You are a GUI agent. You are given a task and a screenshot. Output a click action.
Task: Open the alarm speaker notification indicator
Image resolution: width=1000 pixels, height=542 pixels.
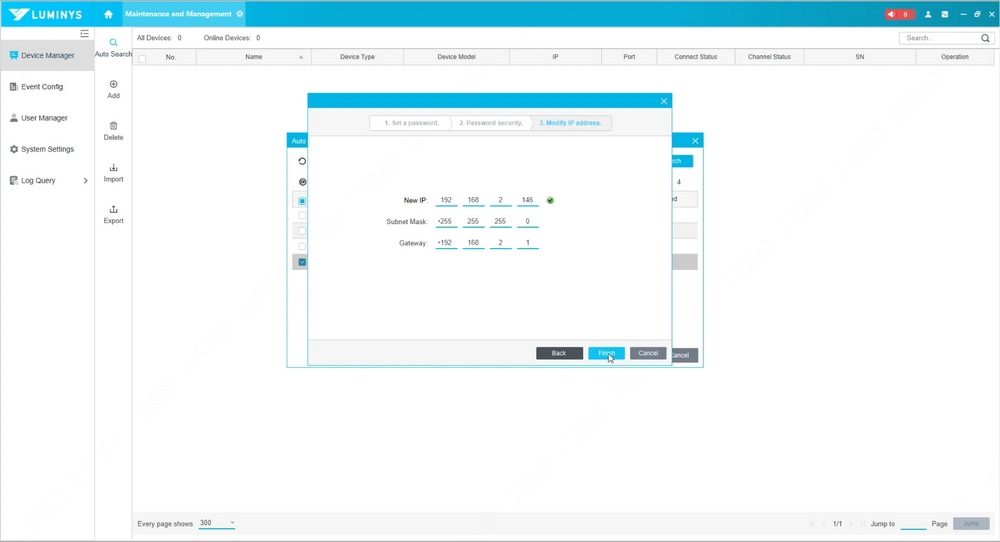tap(899, 14)
